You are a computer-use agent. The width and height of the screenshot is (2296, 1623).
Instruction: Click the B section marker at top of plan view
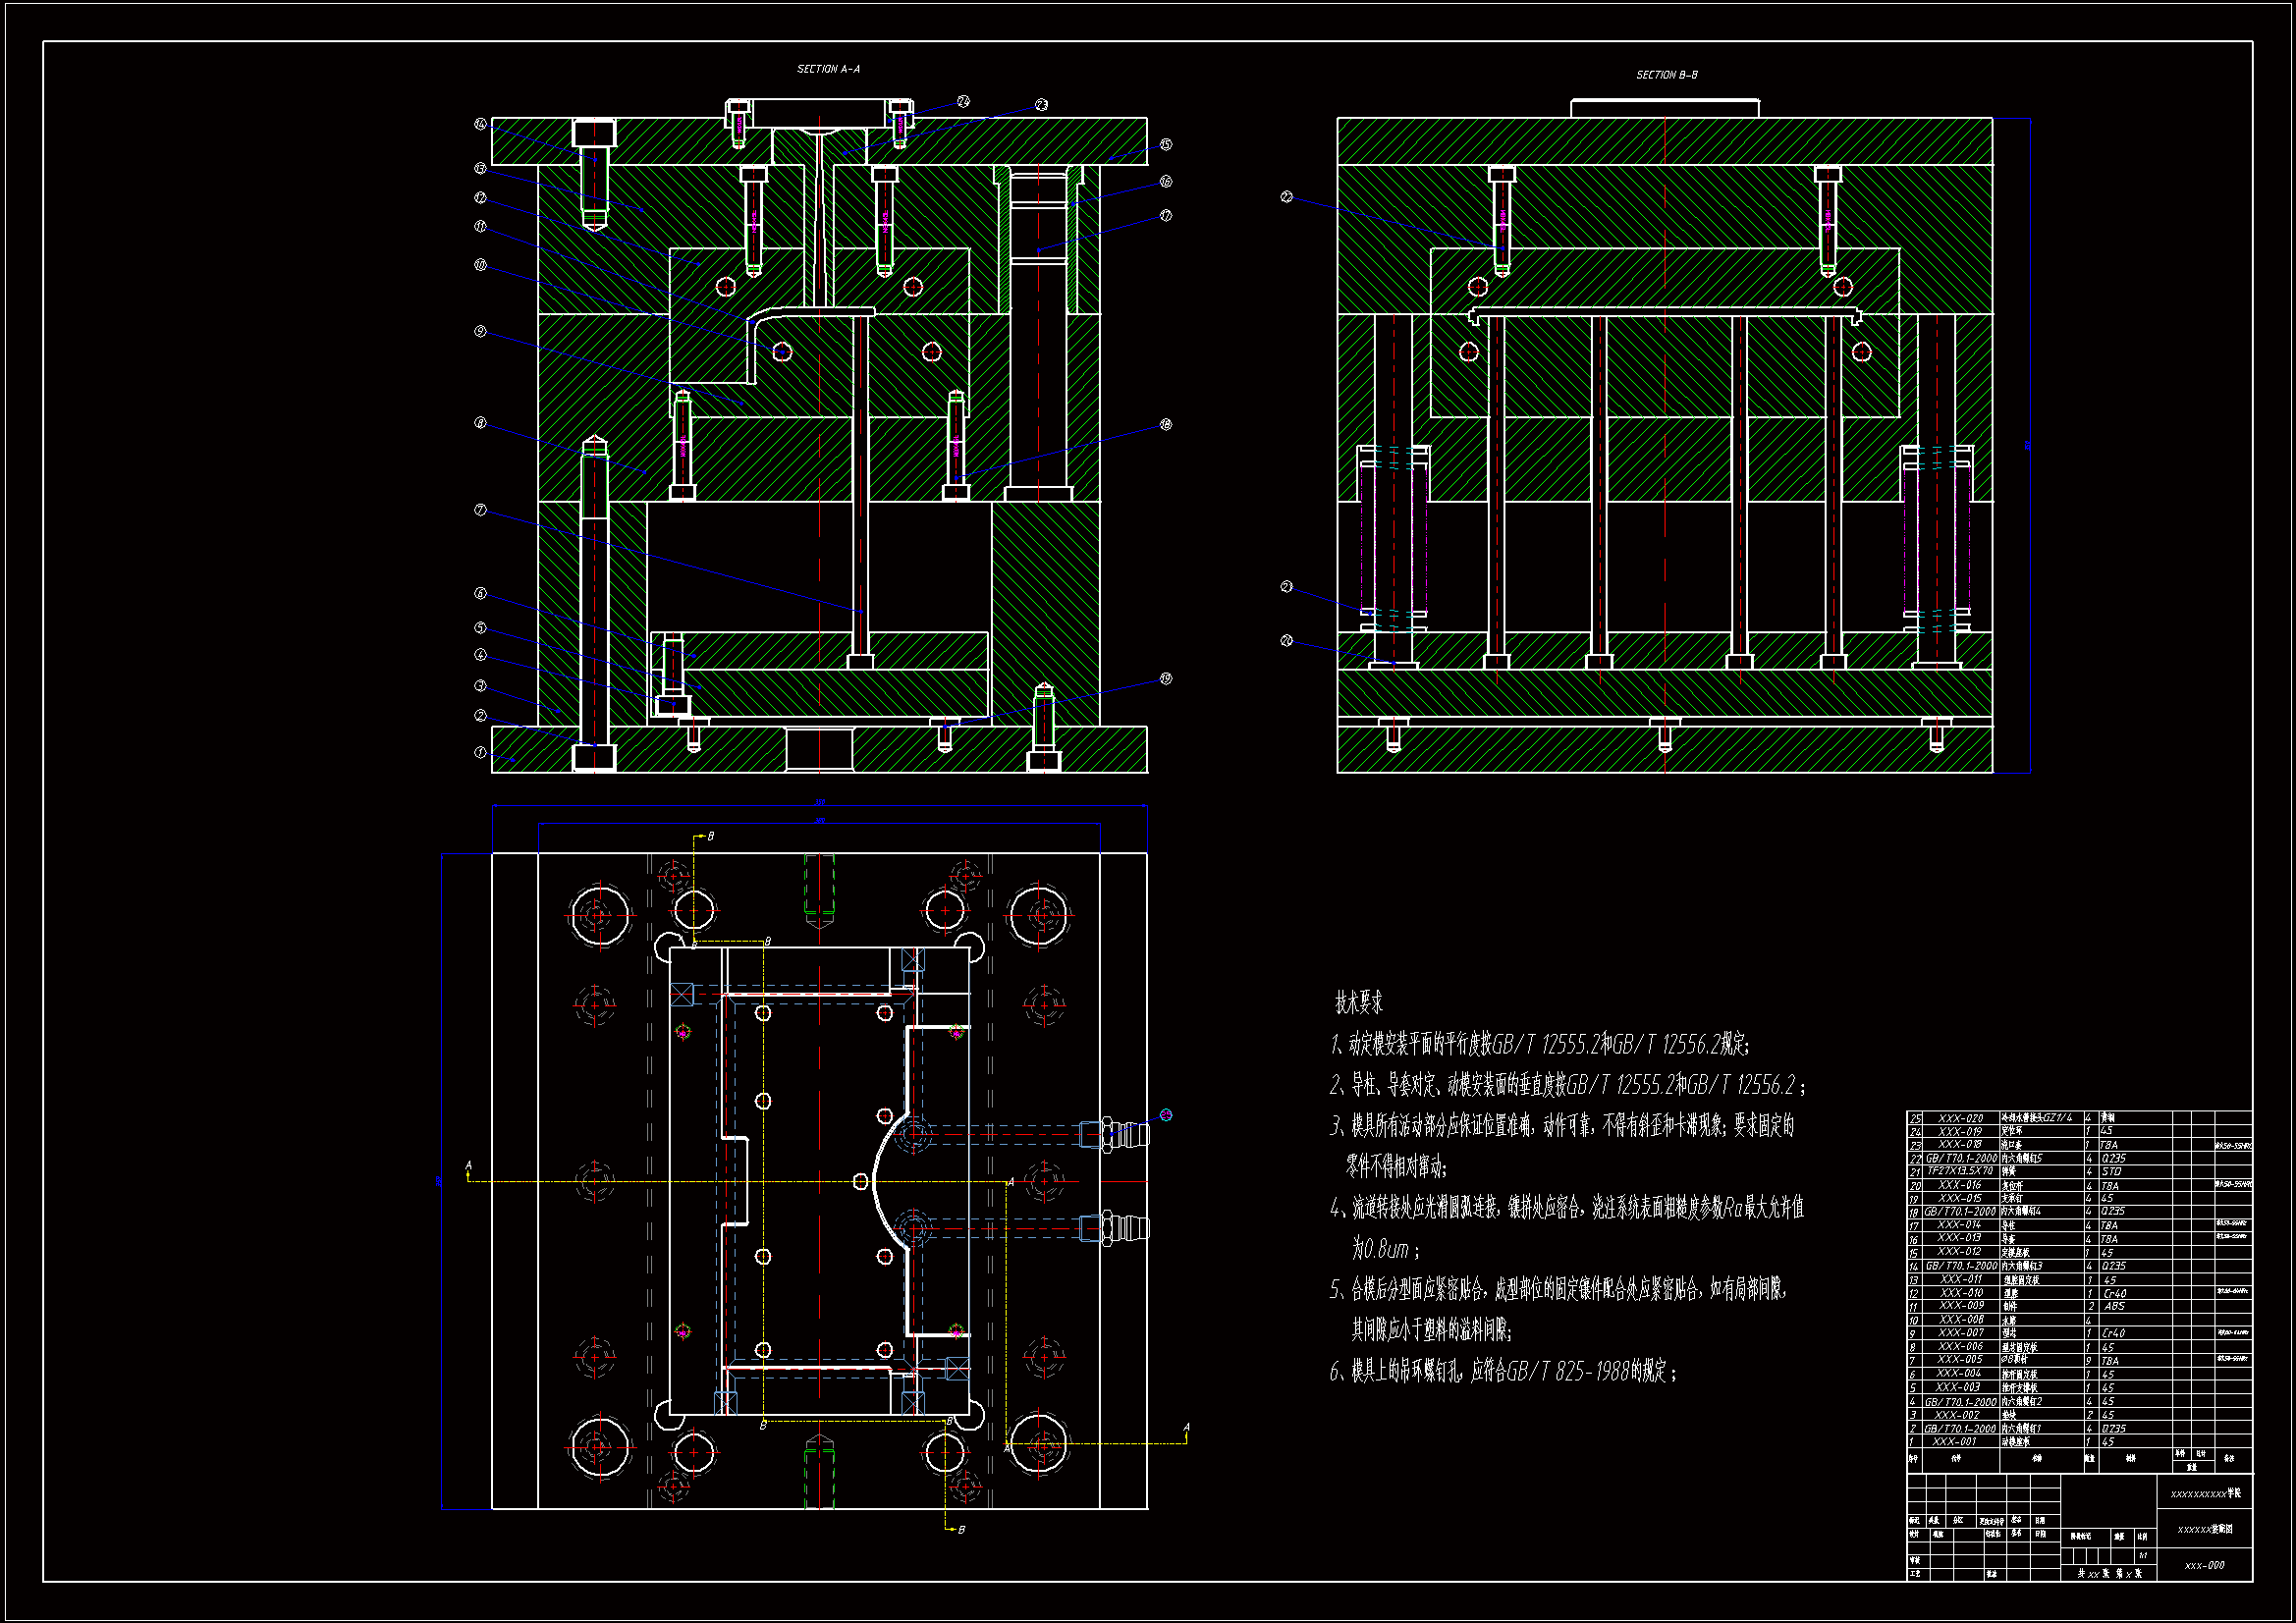click(x=710, y=836)
